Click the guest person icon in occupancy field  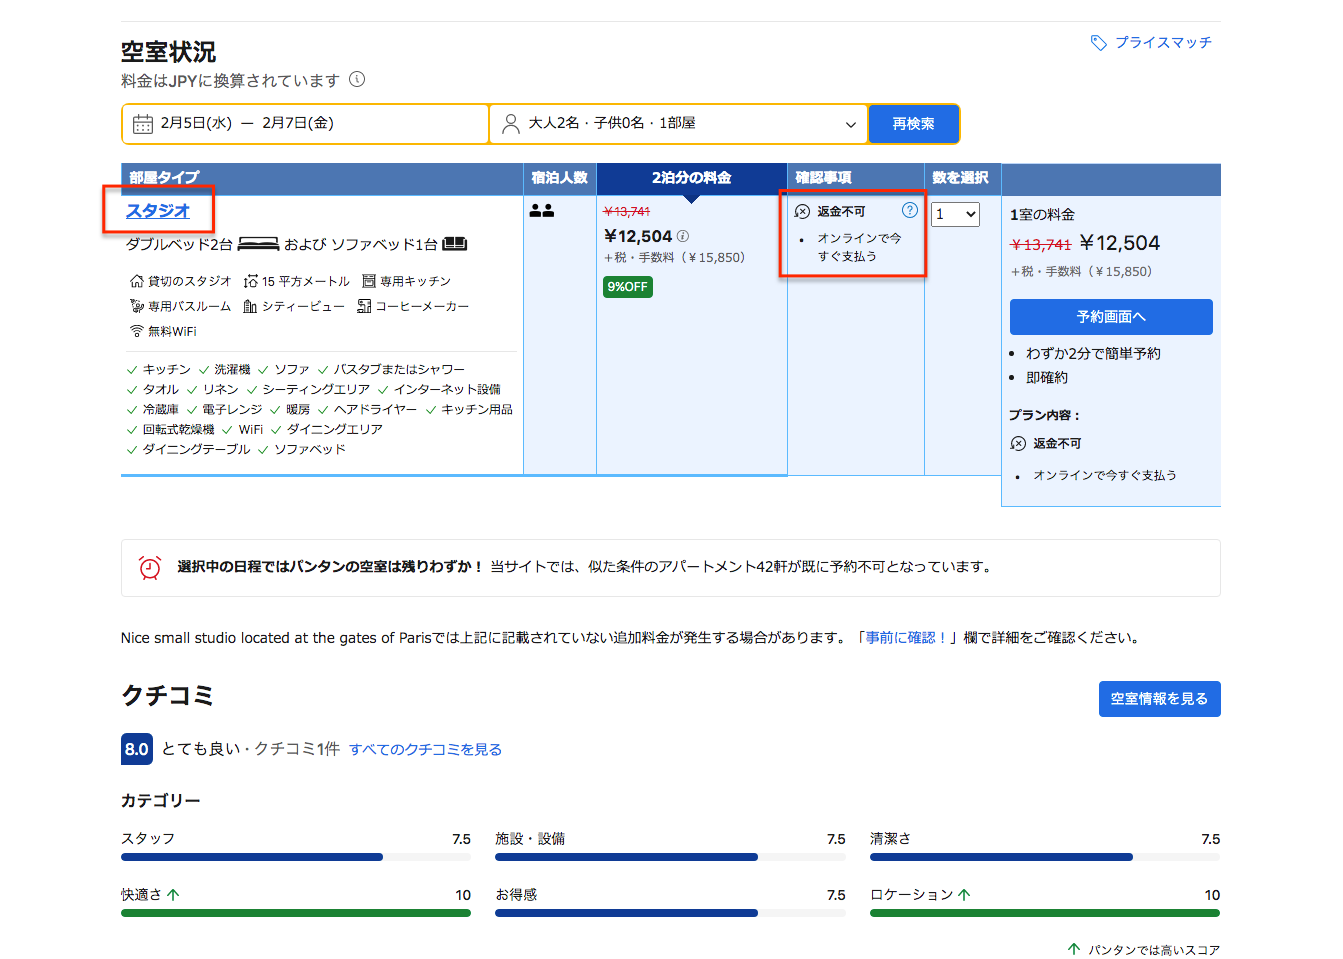[x=510, y=124]
